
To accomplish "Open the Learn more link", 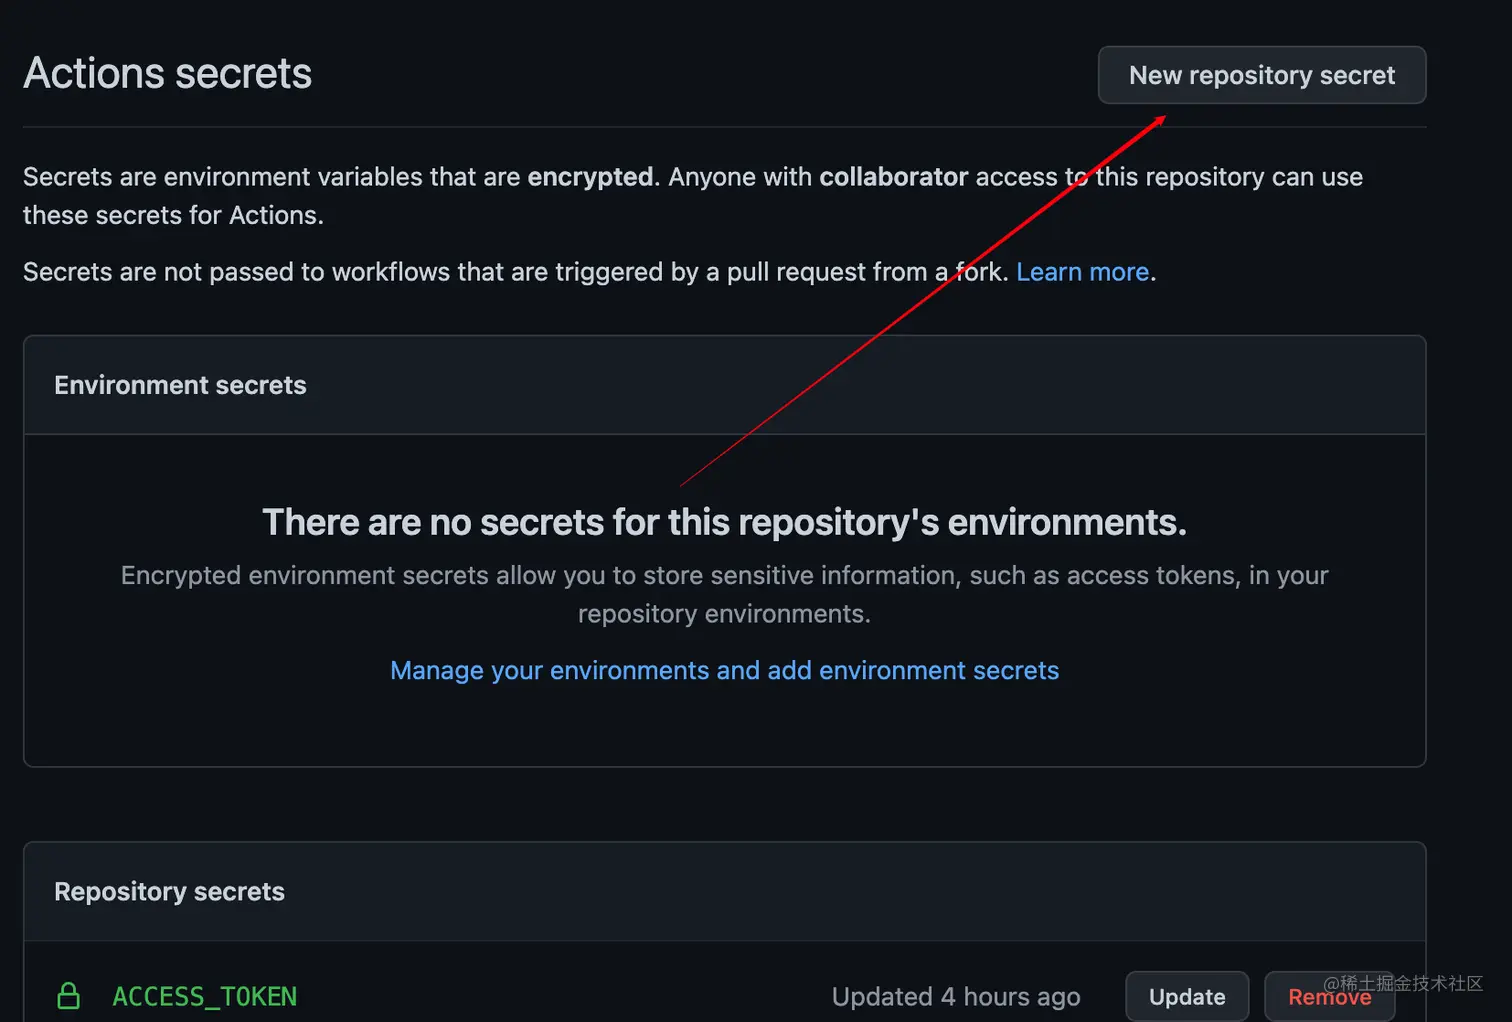I will [1082, 272].
